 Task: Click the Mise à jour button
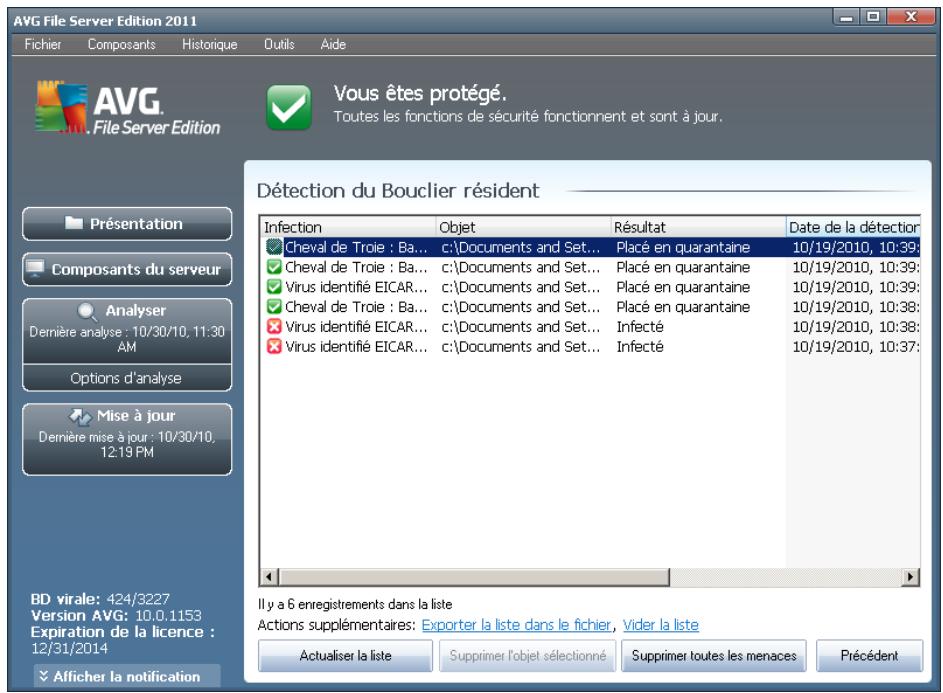click(x=127, y=439)
